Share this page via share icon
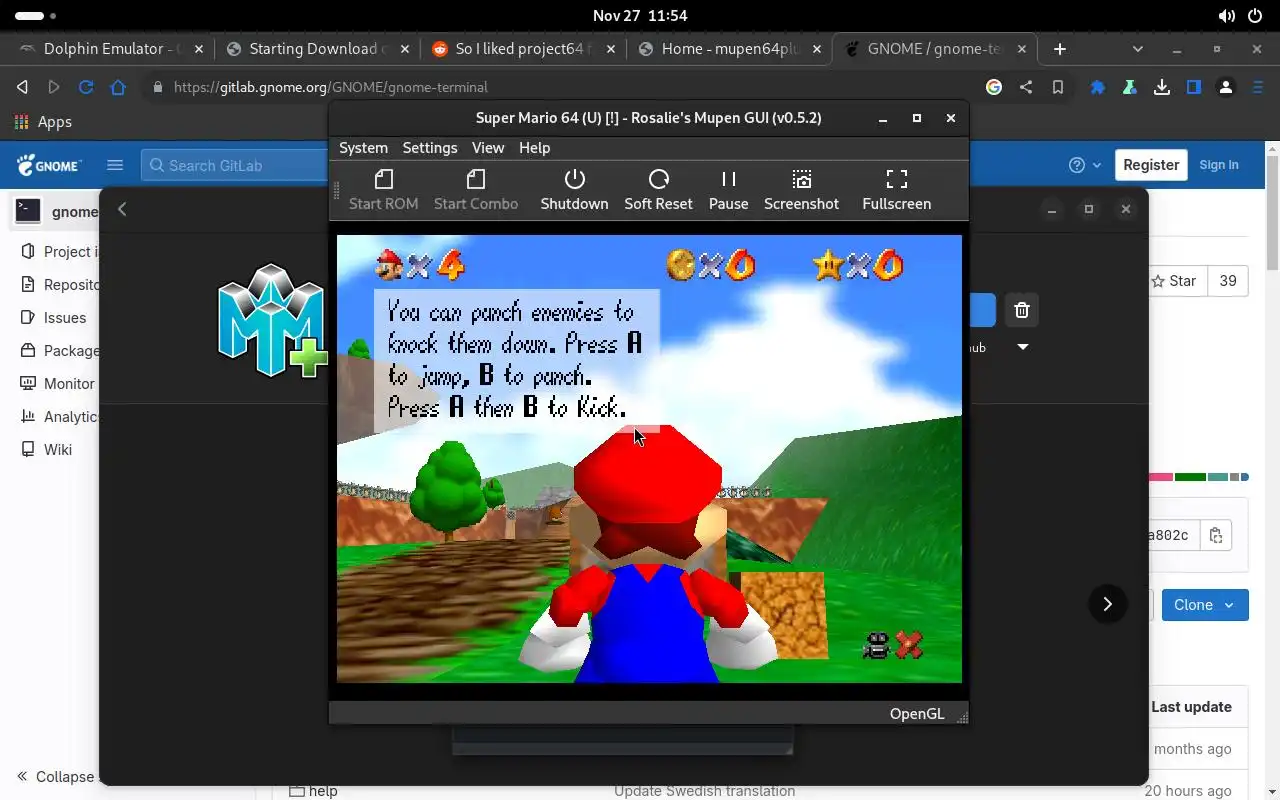The image size is (1280, 800). (x=1026, y=87)
